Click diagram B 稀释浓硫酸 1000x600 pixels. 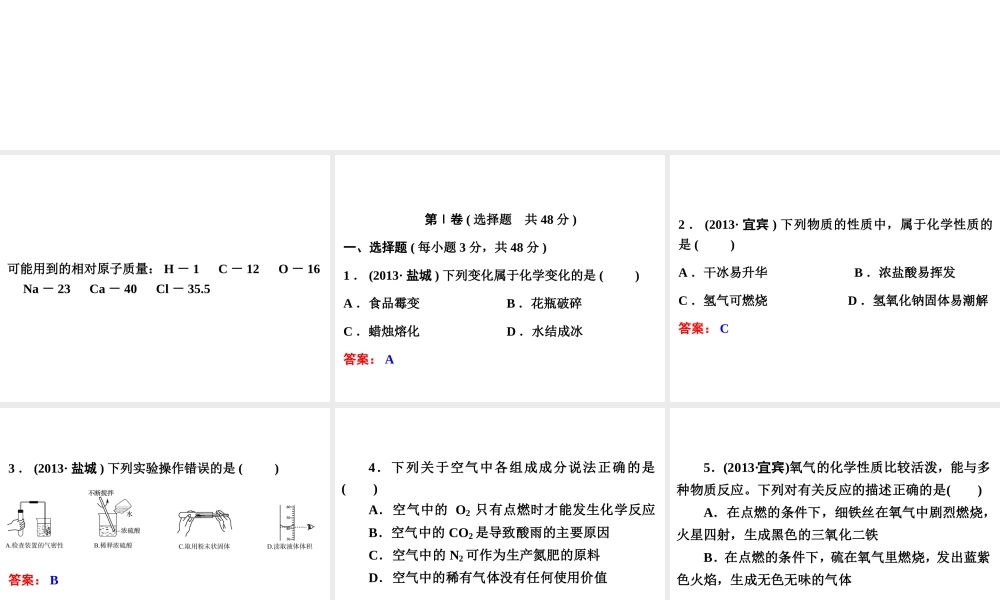click(x=115, y=520)
